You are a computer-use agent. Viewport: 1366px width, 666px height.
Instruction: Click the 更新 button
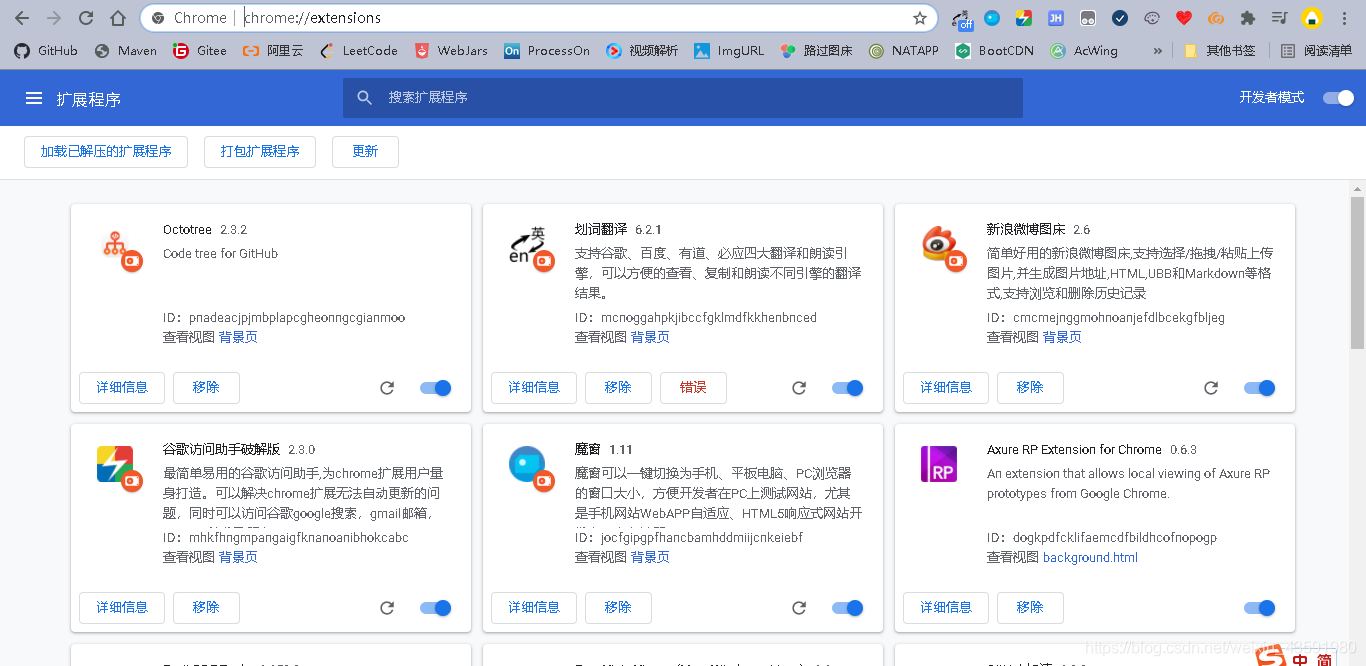(365, 151)
